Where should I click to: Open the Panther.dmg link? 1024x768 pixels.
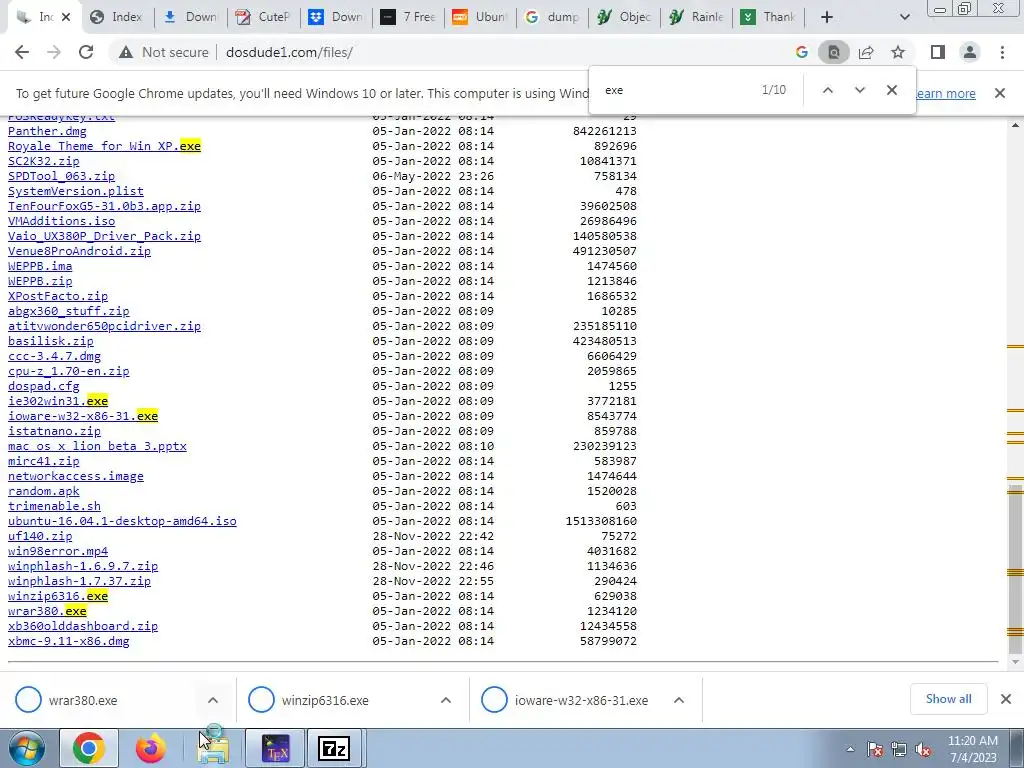tap(47, 131)
